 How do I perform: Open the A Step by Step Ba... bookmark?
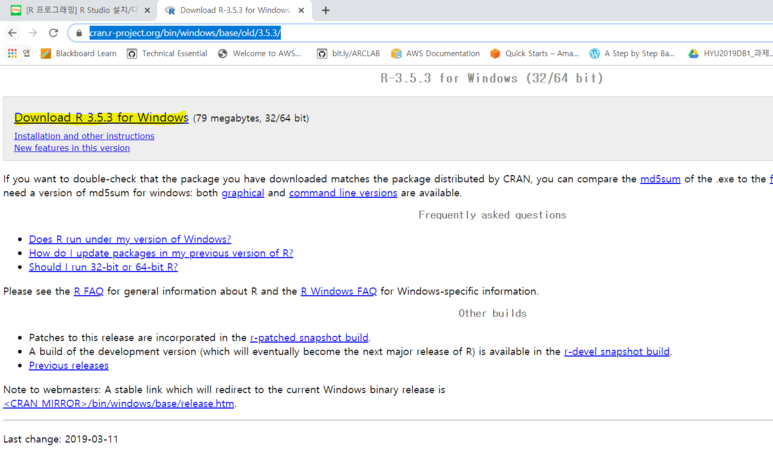click(632, 53)
